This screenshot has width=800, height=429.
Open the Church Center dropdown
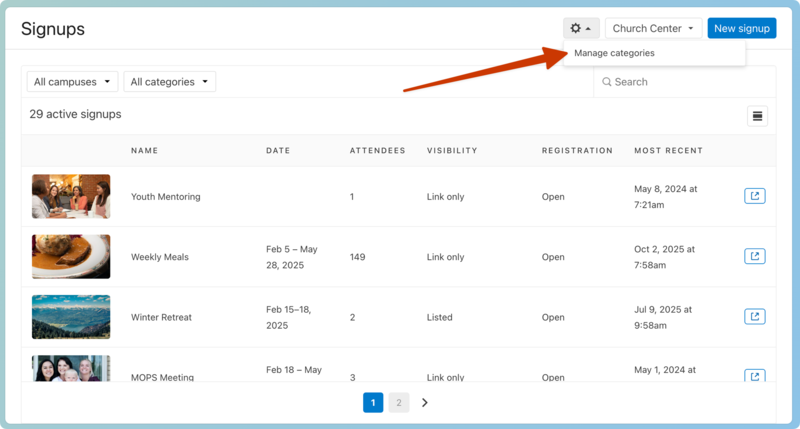[x=653, y=29]
